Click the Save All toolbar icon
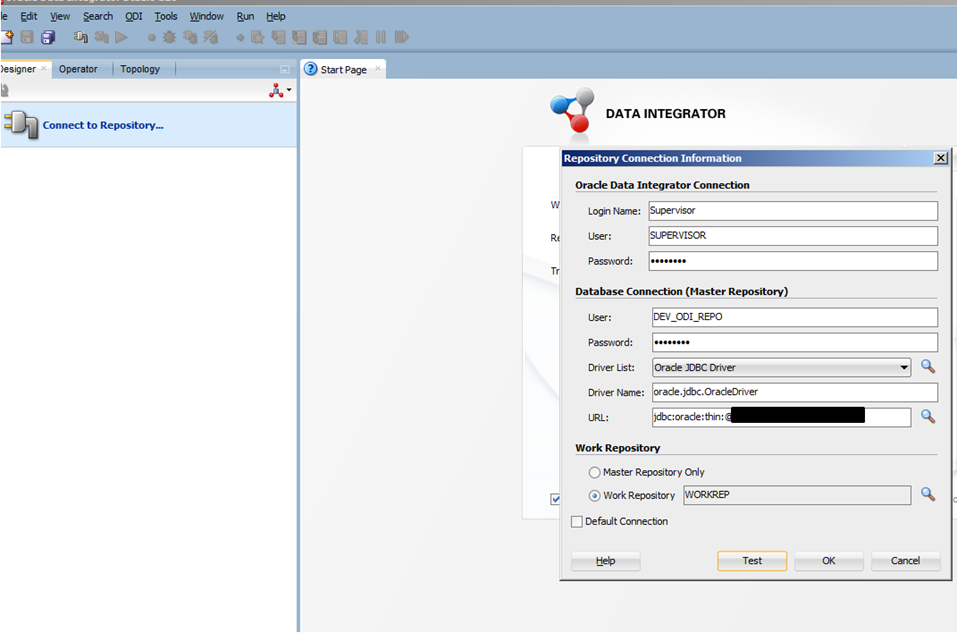The height and width of the screenshot is (633, 957). (47, 37)
